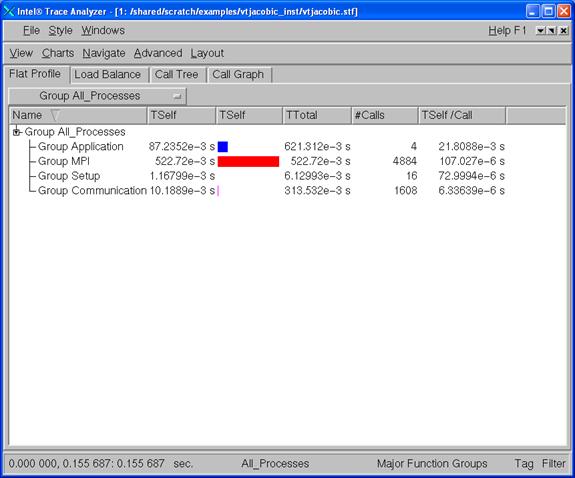The height and width of the screenshot is (478, 575).
Task: Click Tag in status bar
Action: 524,464
